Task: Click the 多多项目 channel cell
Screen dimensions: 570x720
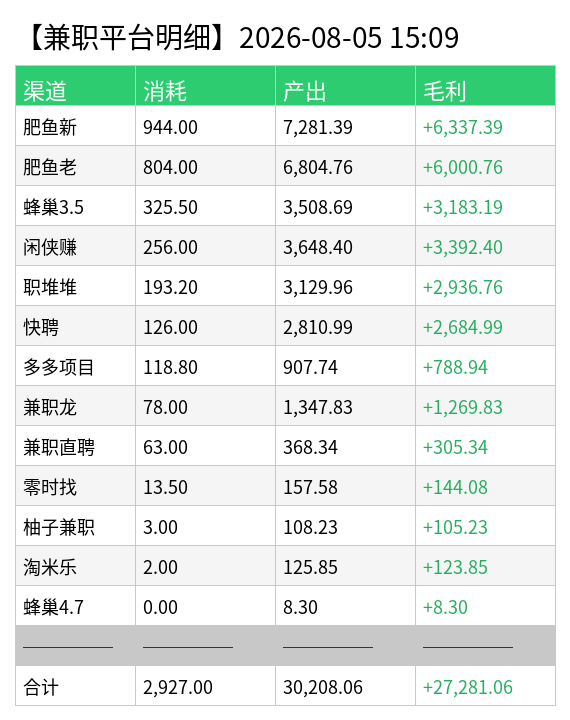Action: [x=75, y=366]
